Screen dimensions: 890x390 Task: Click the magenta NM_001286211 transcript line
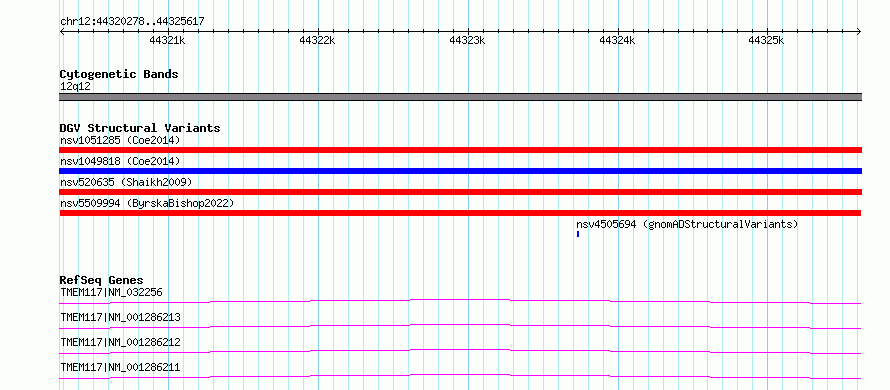coord(460,376)
